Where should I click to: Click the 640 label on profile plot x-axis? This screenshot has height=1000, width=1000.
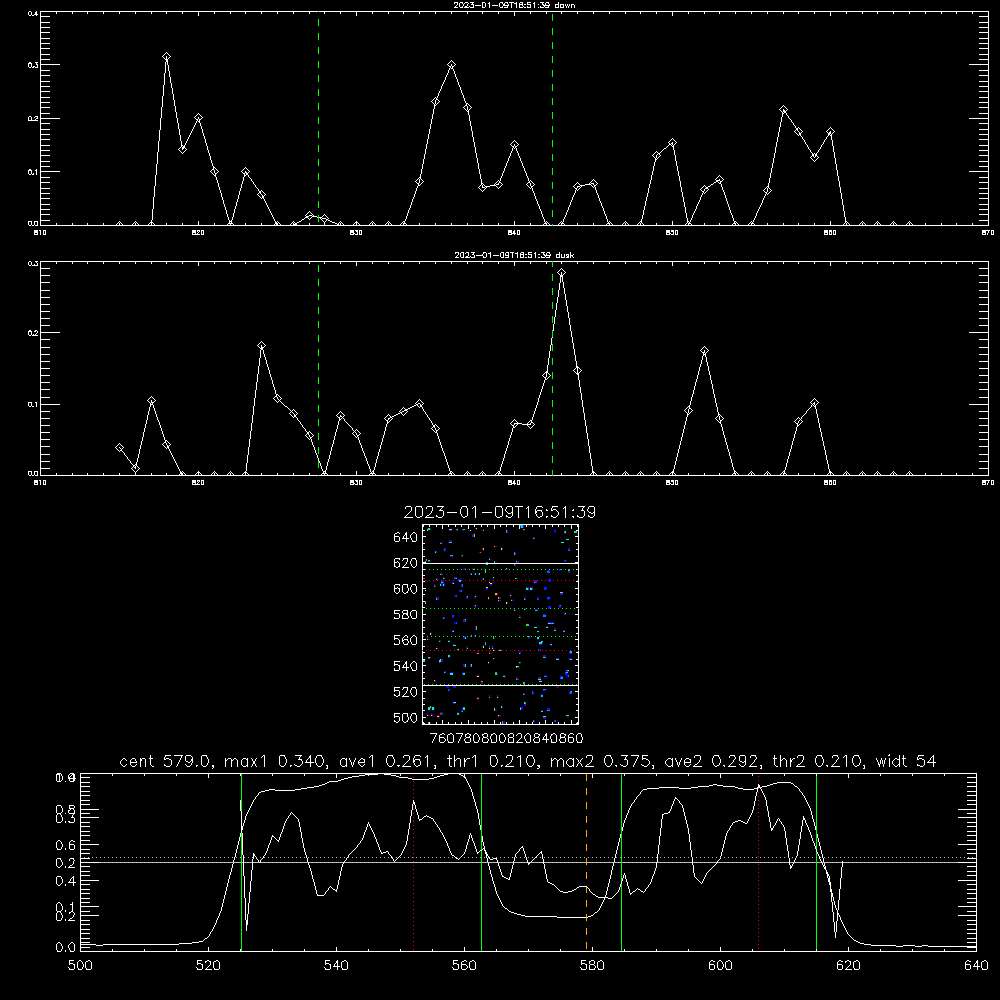click(976, 966)
